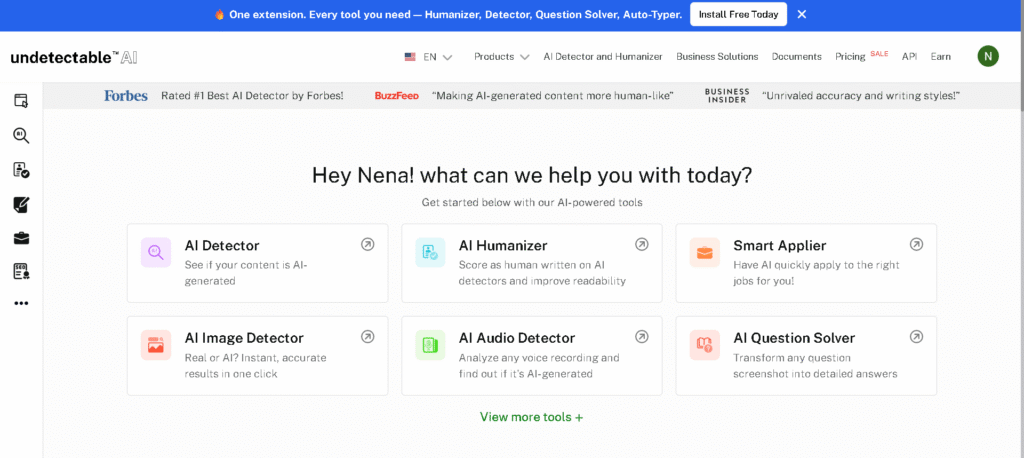The width and height of the screenshot is (1024, 458).
Task: Click the blue AI Humanizer card icon
Action: (x=430, y=252)
